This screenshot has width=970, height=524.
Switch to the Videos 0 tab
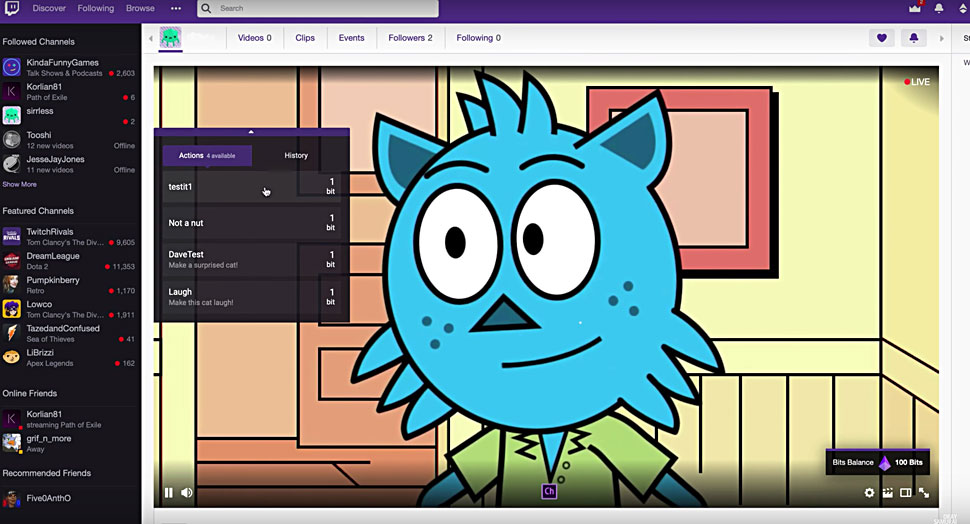(x=254, y=38)
